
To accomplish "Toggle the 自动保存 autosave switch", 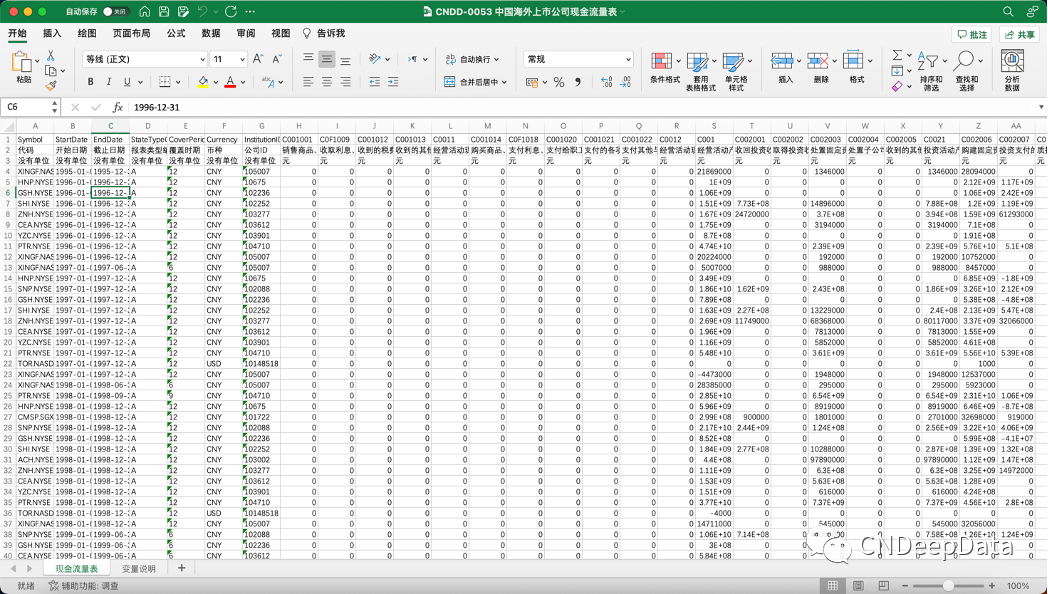I will click(x=116, y=11).
